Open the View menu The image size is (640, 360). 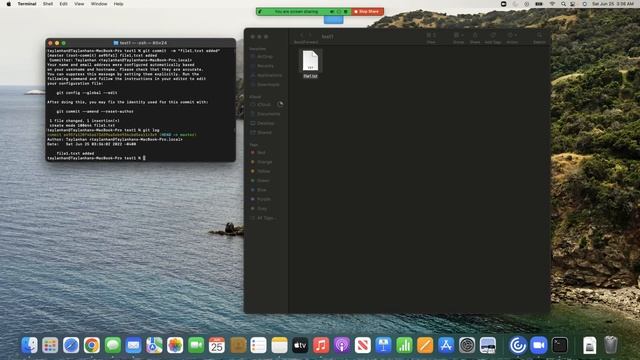(x=79, y=4)
